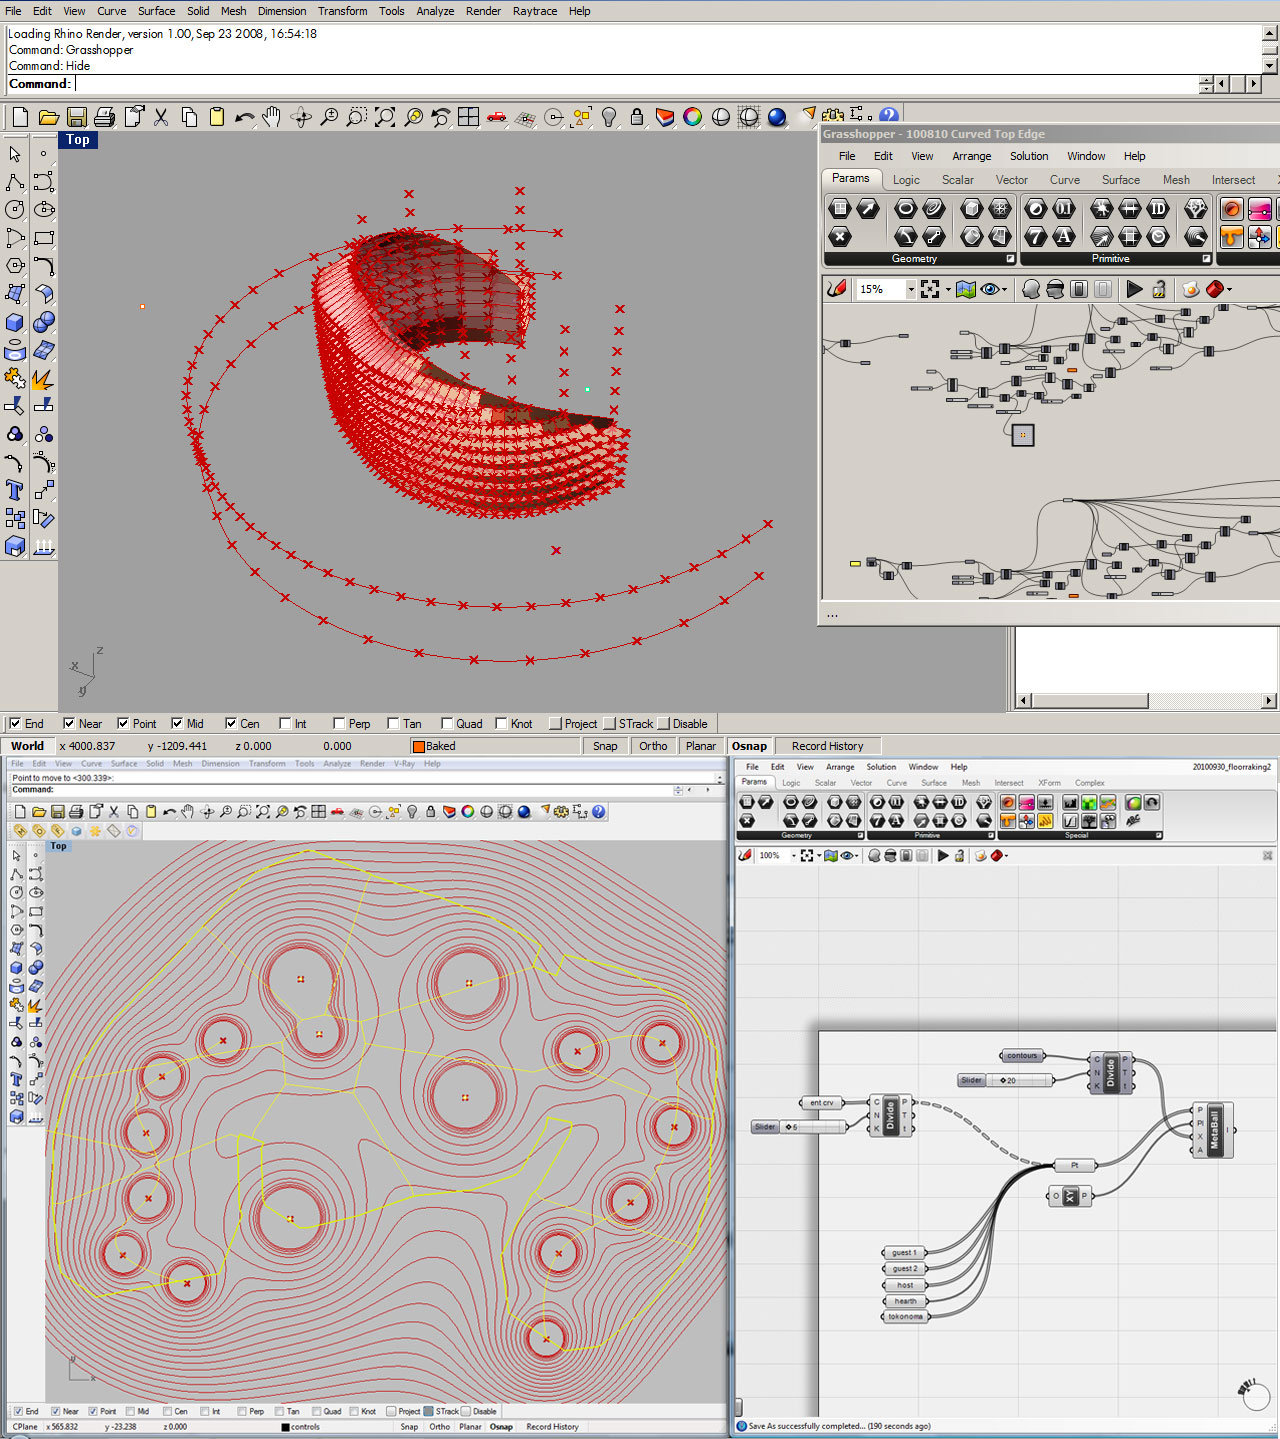Screen dimensions: 1280x1439
Task: Select the Pan hand tool in upper Rhino toolbar
Action: (x=272, y=117)
